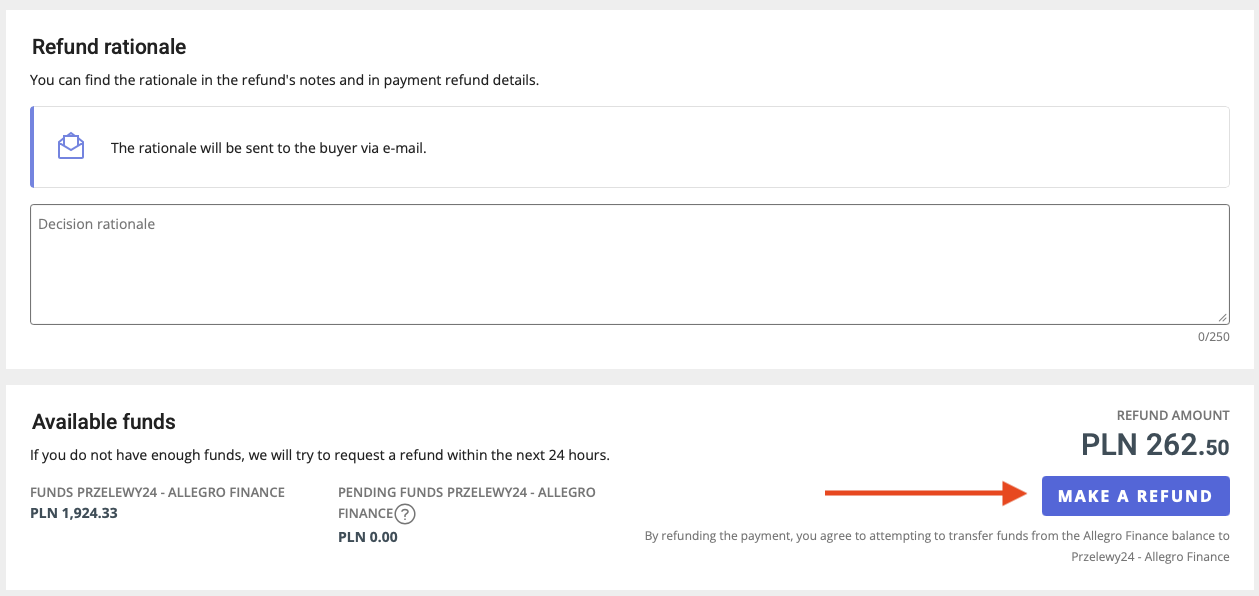Click the text area resize handle
Image resolution: width=1259 pixels, height=596 pixels.
click(x=1222, y=317)
